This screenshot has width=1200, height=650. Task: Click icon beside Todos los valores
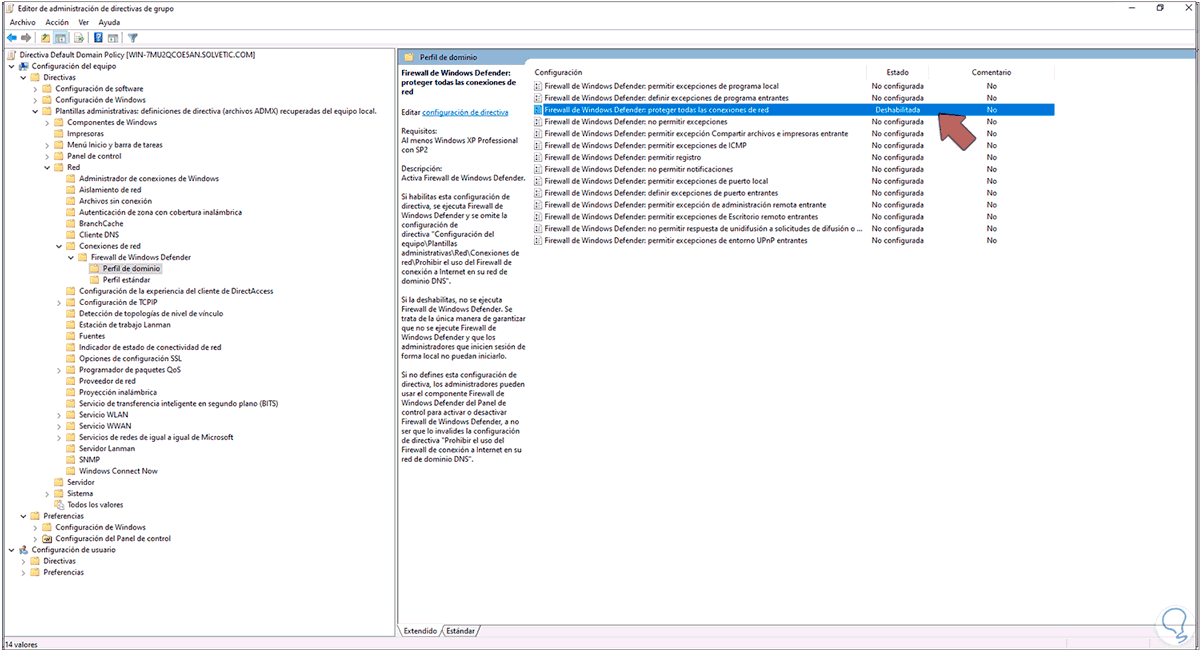(59, 504)
